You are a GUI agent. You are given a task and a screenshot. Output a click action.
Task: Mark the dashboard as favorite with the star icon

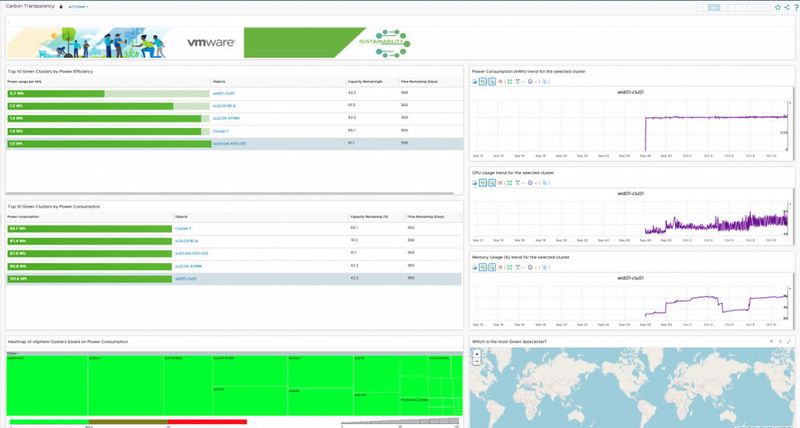778,7
